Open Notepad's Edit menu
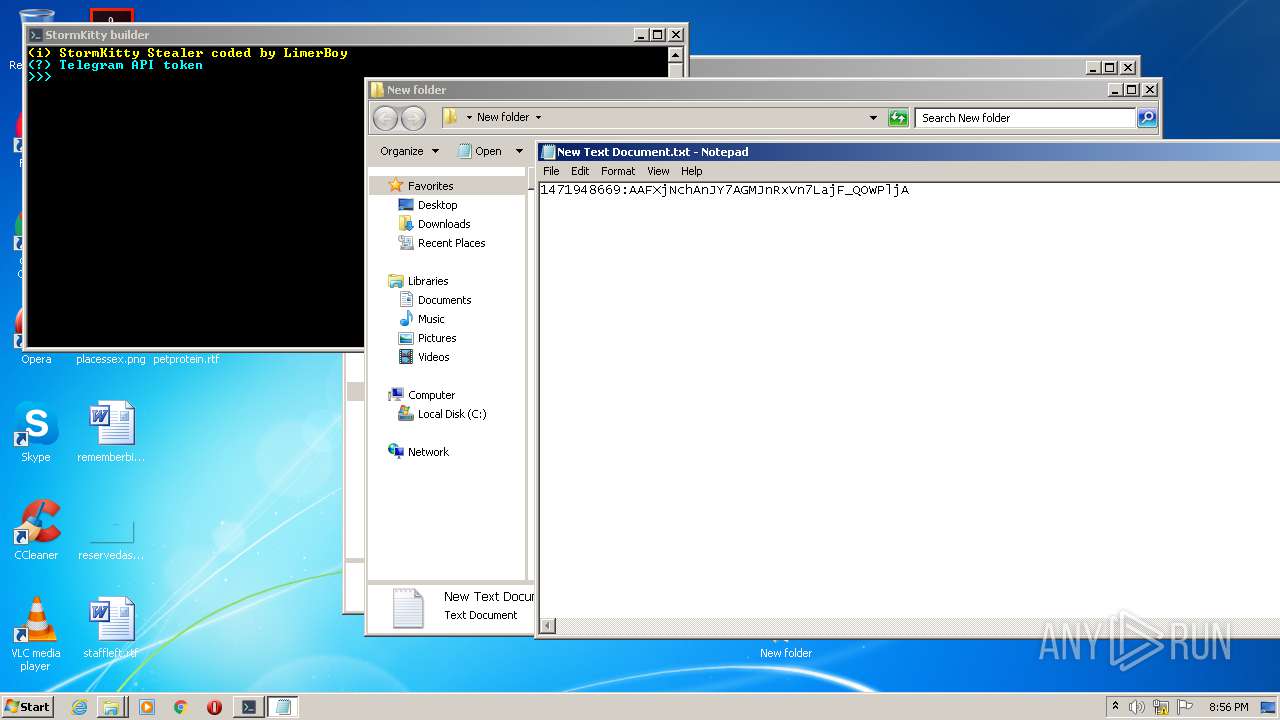This screenshot has width=1280, height=720. 580,171
